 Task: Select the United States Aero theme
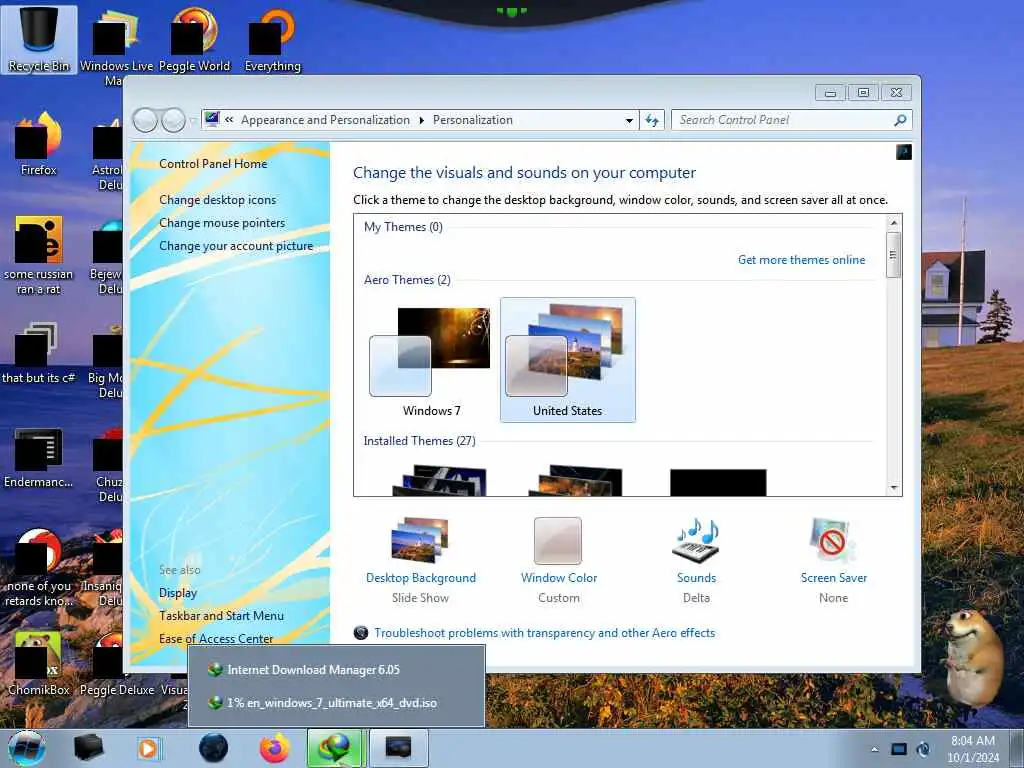click(x=568, y=360)
